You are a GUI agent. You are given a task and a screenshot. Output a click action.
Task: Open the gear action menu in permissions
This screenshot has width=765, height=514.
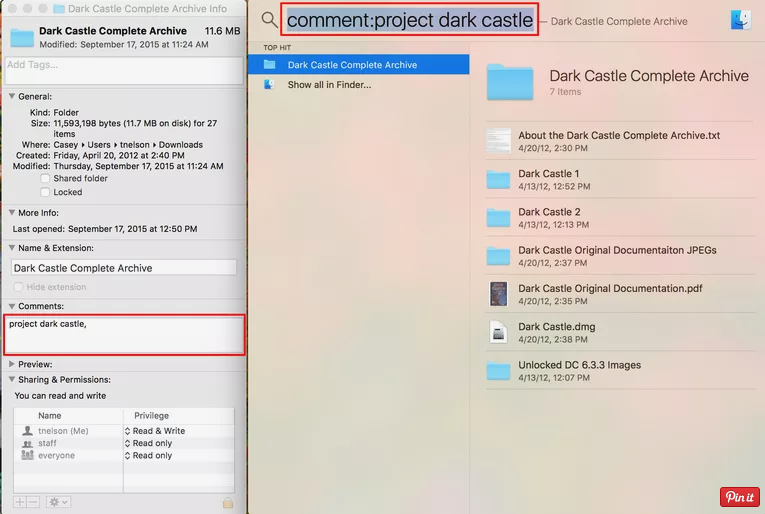[58, 502]
